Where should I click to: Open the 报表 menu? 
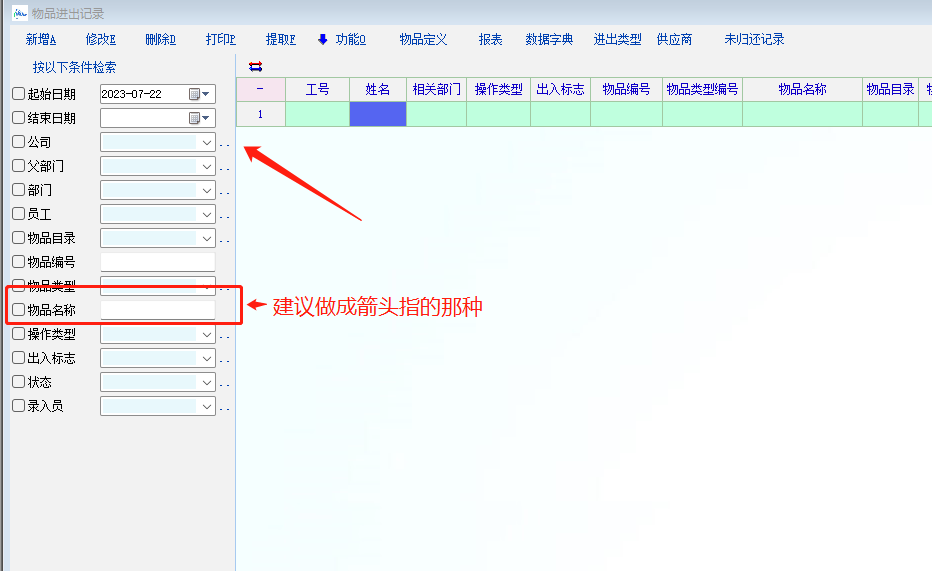[490, 40]
